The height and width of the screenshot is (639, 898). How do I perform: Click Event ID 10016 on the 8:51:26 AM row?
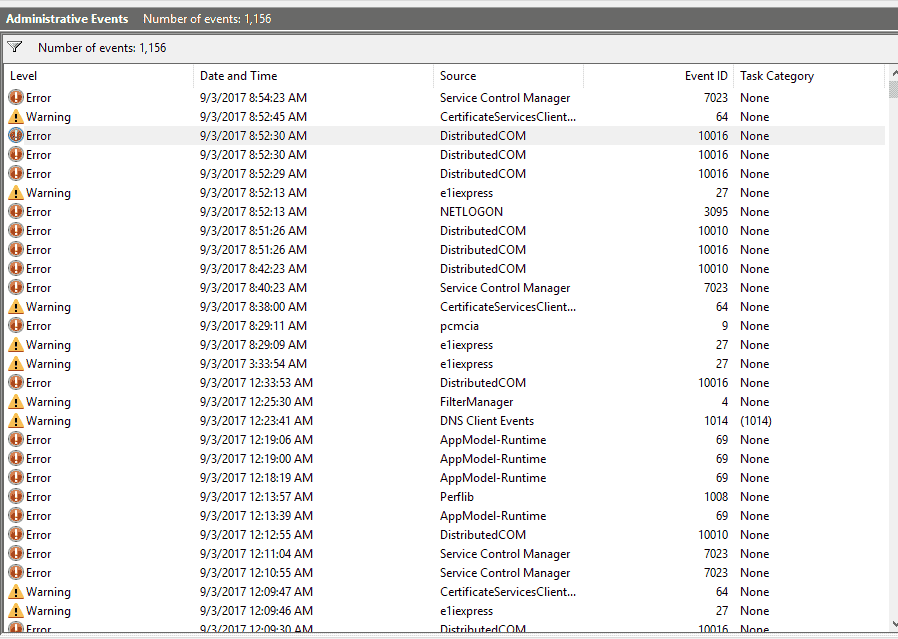pos(713,250)
